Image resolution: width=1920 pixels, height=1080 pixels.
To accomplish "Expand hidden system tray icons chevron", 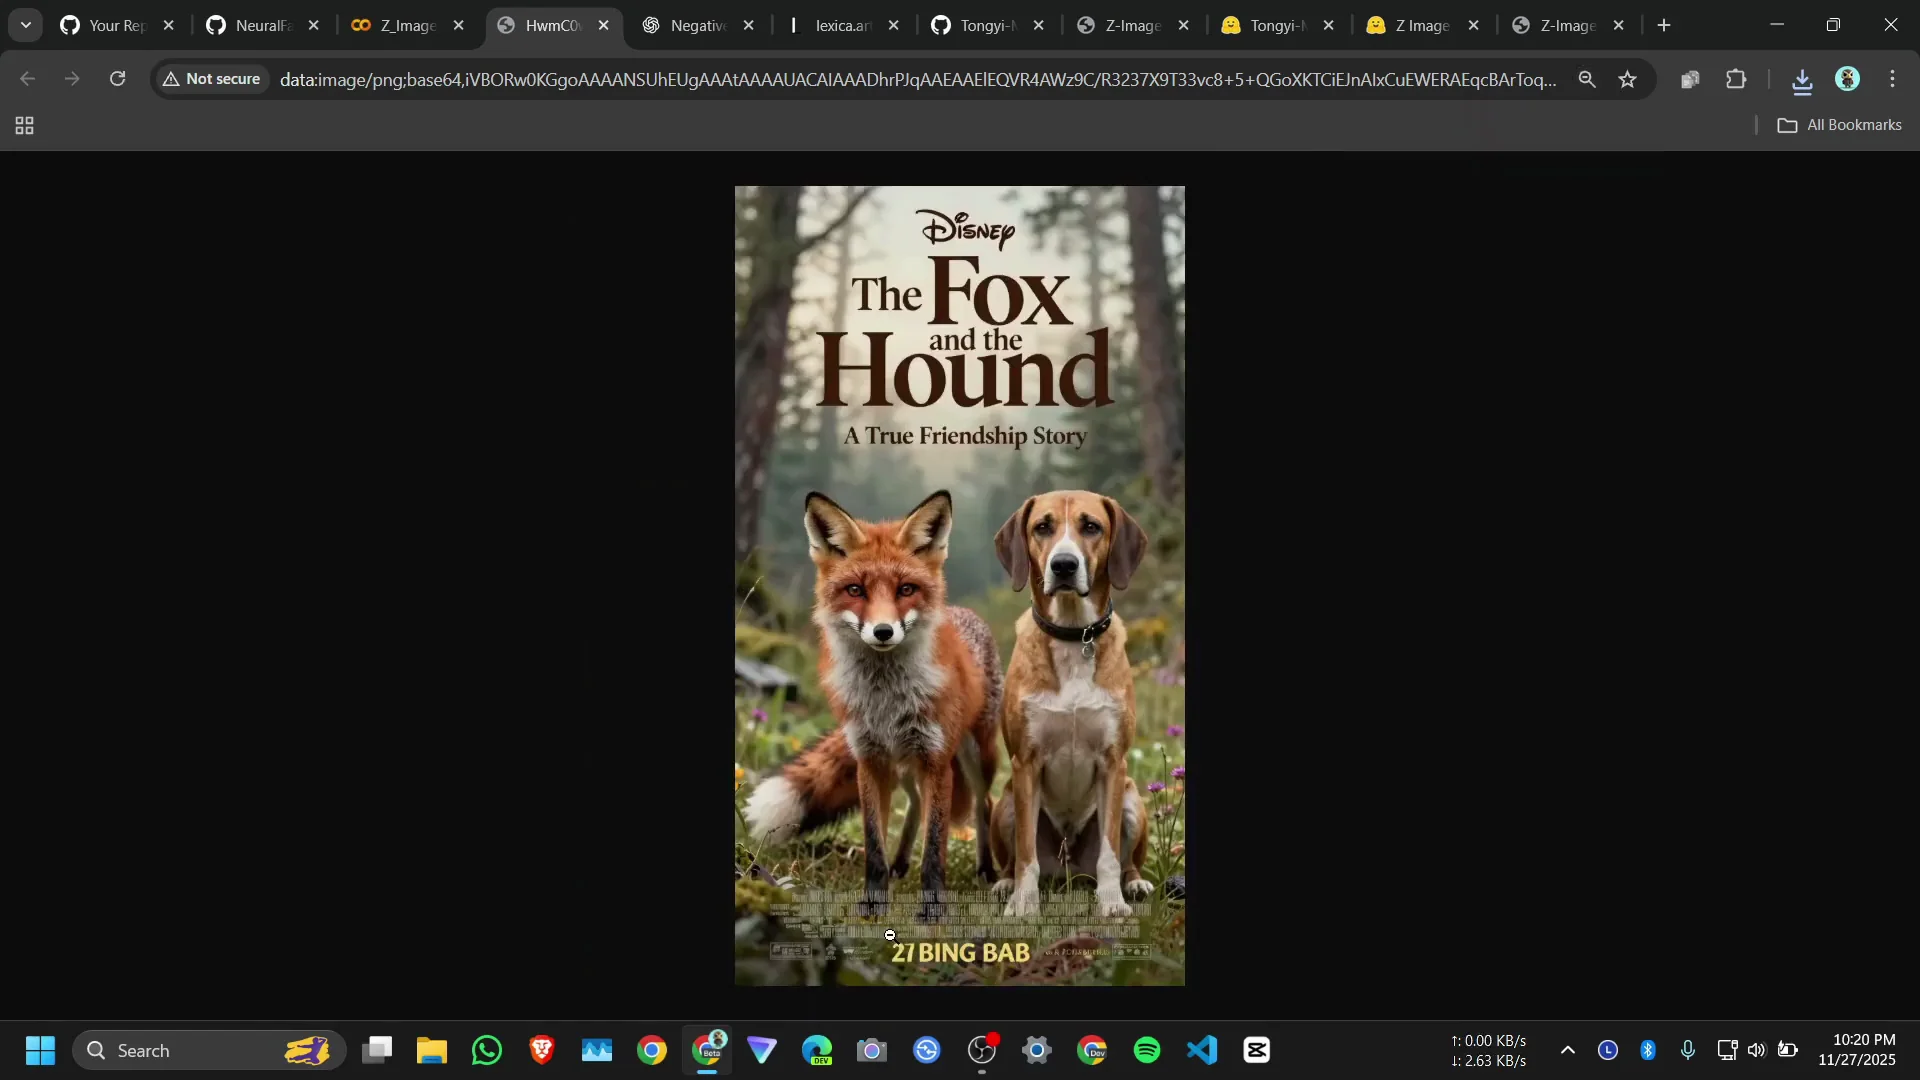I will pyautogui.click(x=1568, y=1050).
